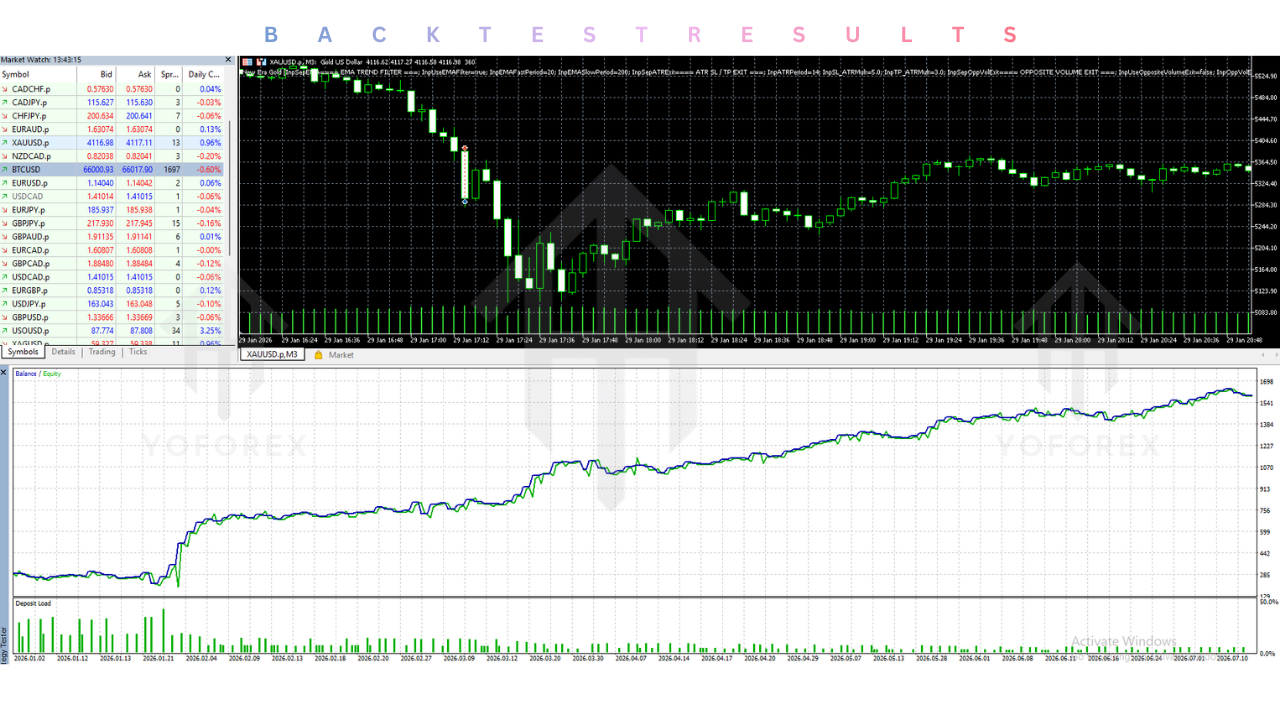Close the Strategy Tester panel
The image size is (1280, 720).
pyautogui.click(x=4, y=372)
